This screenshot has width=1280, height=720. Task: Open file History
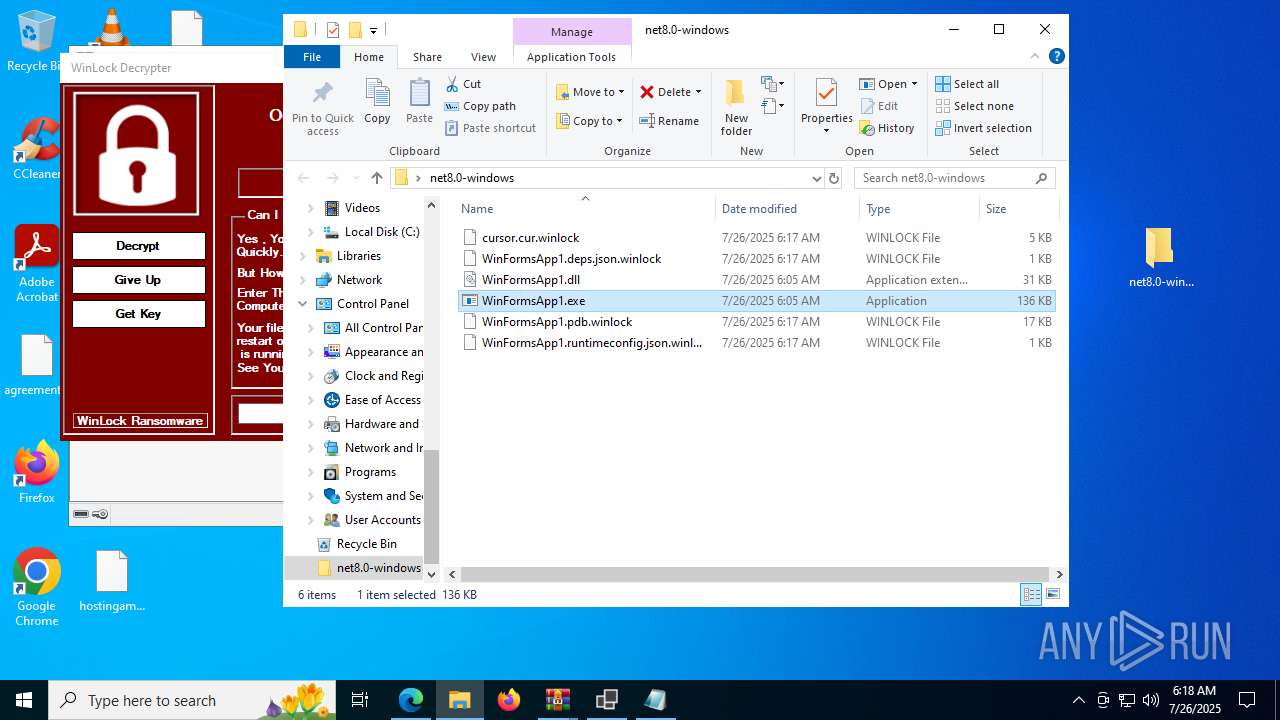pyautogui.click(x=887, y=128)
